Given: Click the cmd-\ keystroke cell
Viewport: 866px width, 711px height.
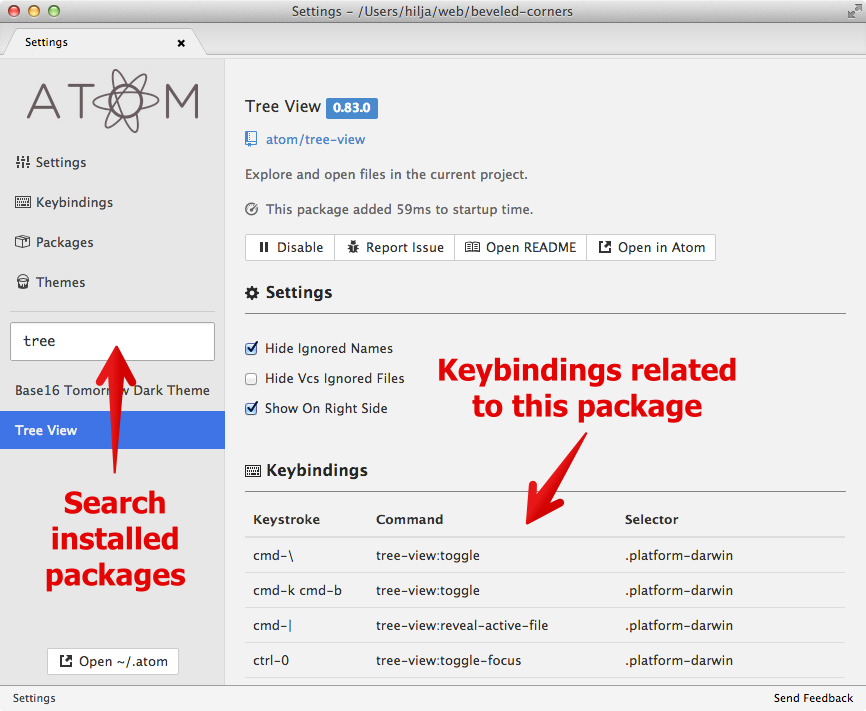Looking at the screenshot, I should (x=273, y=555).
